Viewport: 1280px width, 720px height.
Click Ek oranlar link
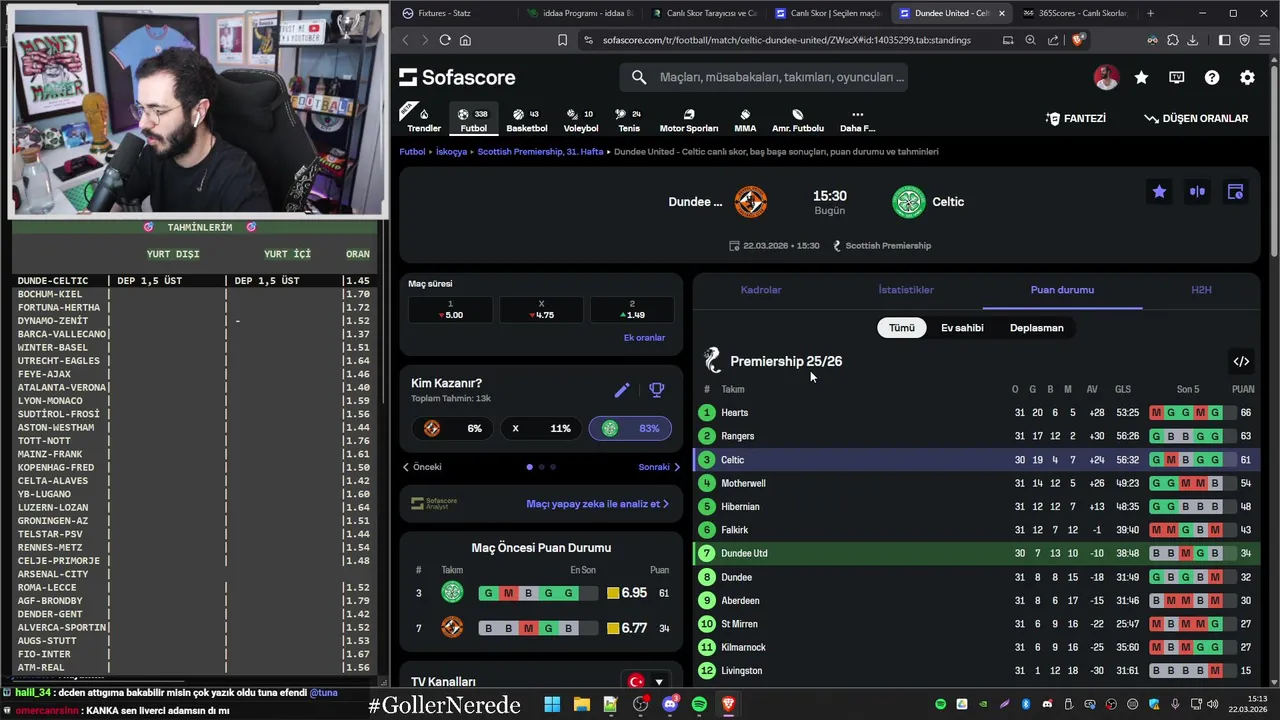(644, 338)
